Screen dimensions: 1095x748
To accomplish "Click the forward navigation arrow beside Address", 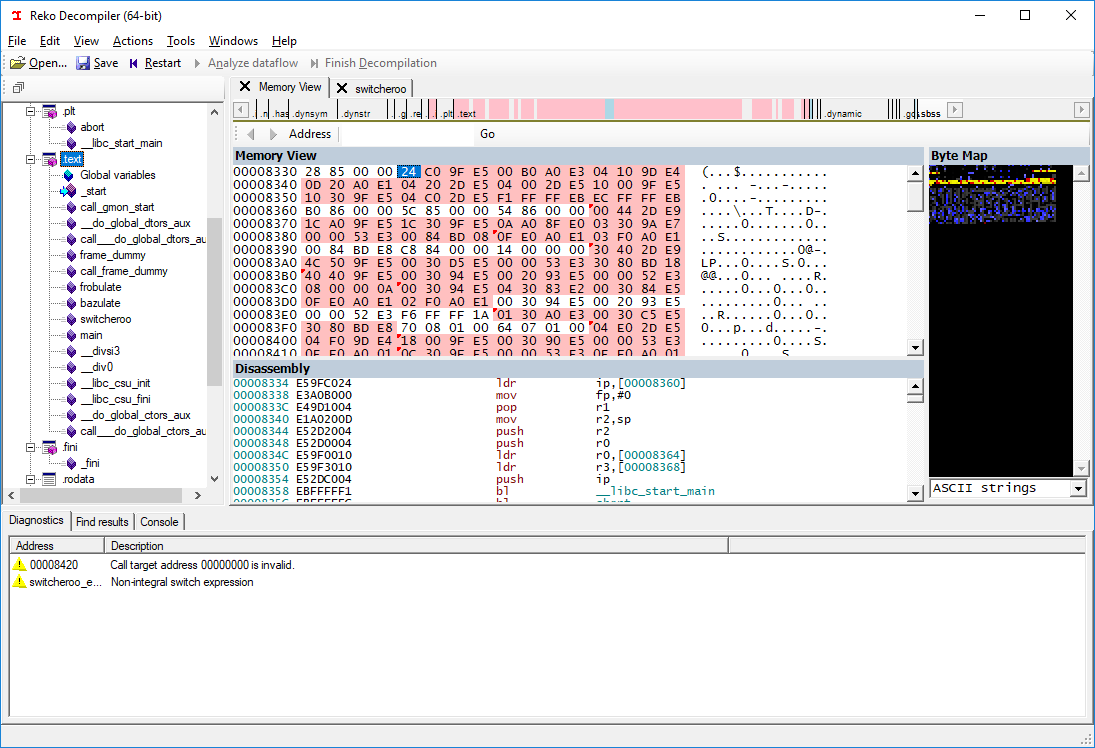I will [x=273, y=134].
